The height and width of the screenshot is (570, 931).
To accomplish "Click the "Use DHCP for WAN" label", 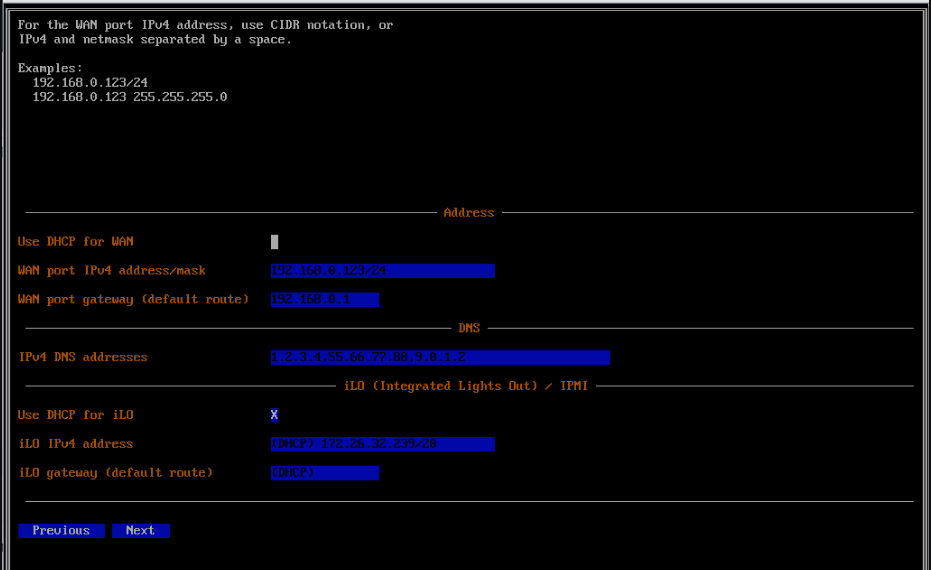I will (76, 242).
